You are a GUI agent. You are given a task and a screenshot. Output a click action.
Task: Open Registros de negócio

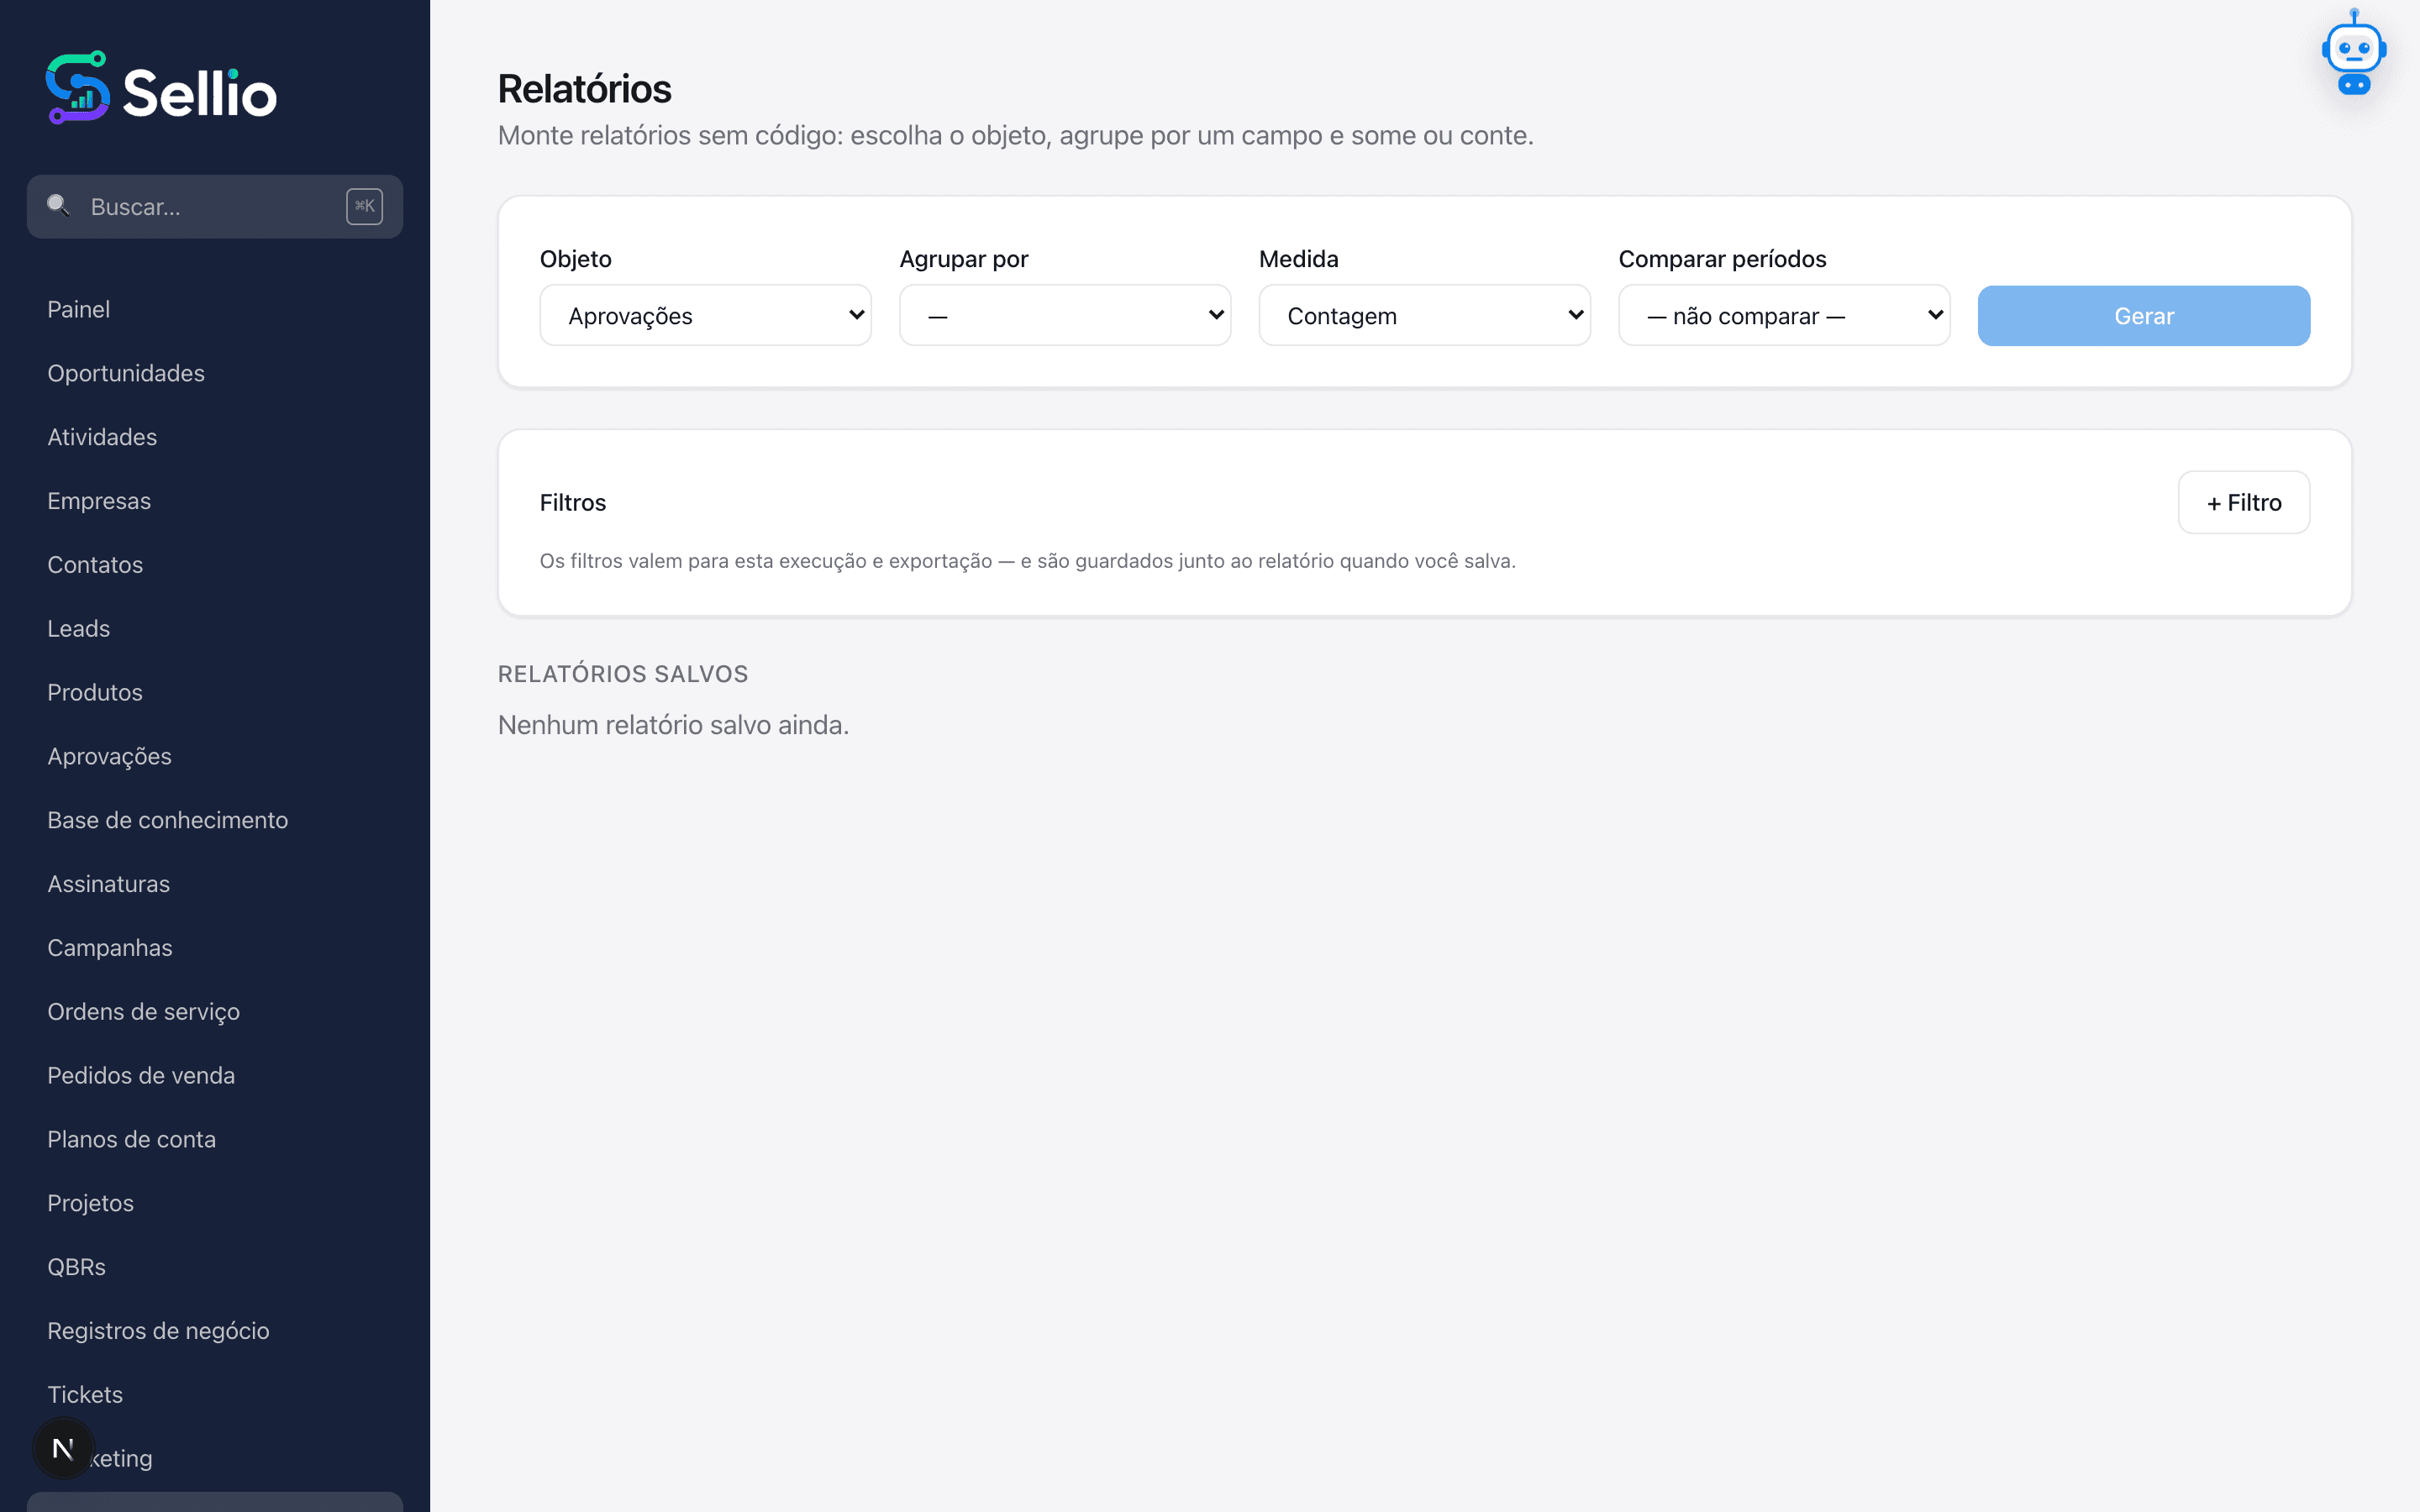[x=158, y=1331]
